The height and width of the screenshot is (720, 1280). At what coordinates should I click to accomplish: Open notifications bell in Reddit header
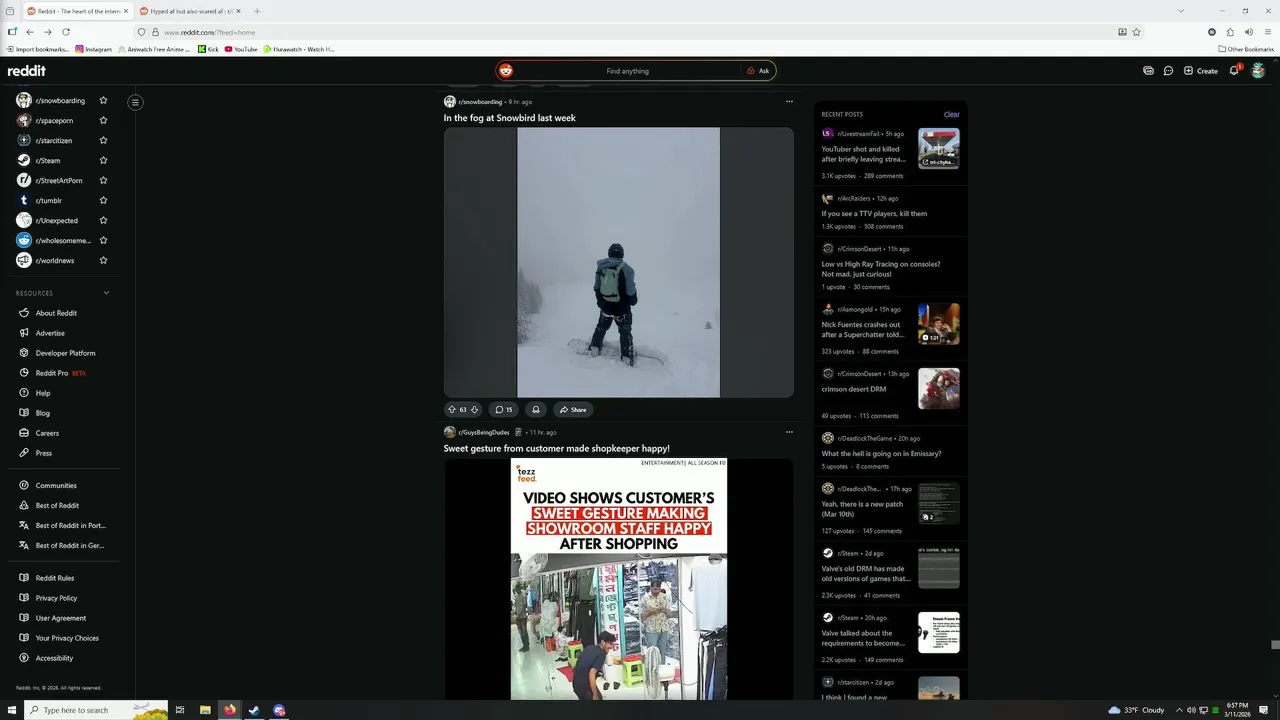[x=1234, y=71]
